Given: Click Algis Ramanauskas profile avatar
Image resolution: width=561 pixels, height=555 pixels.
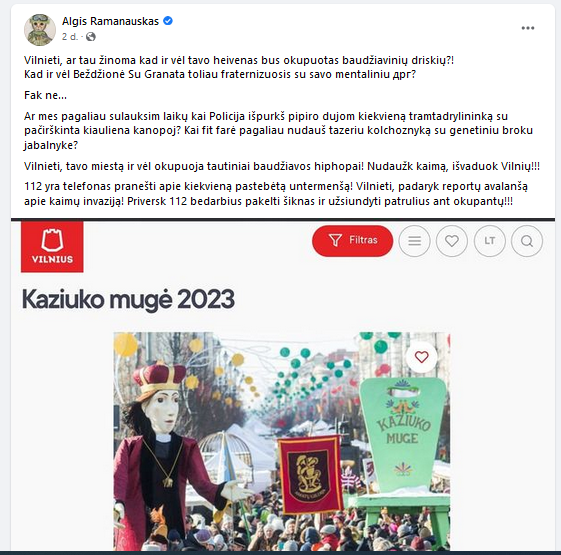Looking at the screenshot, I should click(x=40, y=30).
